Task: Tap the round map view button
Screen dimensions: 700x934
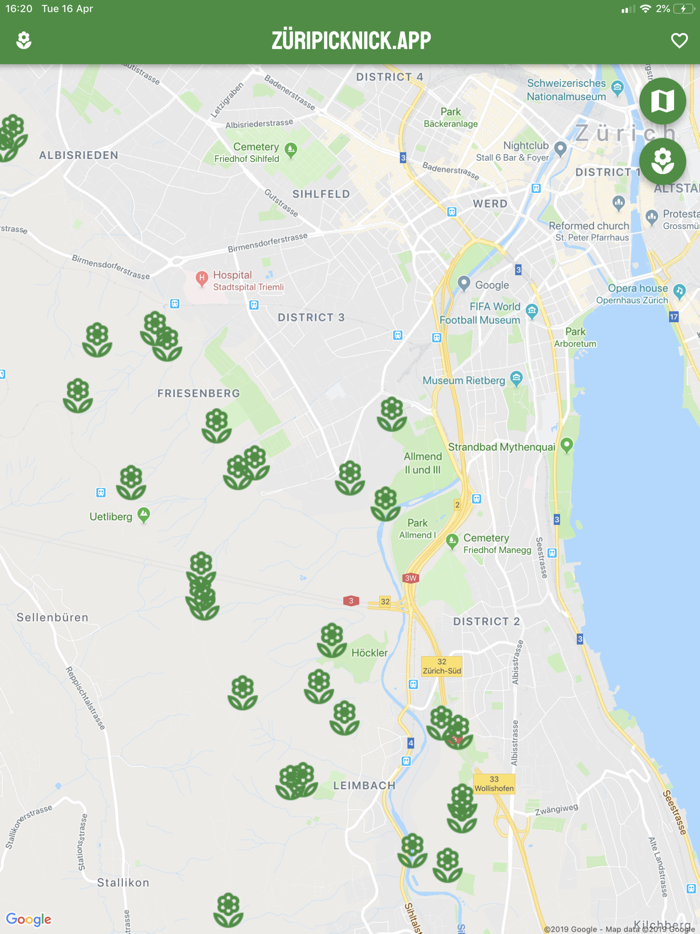Action: click(662, 101)
